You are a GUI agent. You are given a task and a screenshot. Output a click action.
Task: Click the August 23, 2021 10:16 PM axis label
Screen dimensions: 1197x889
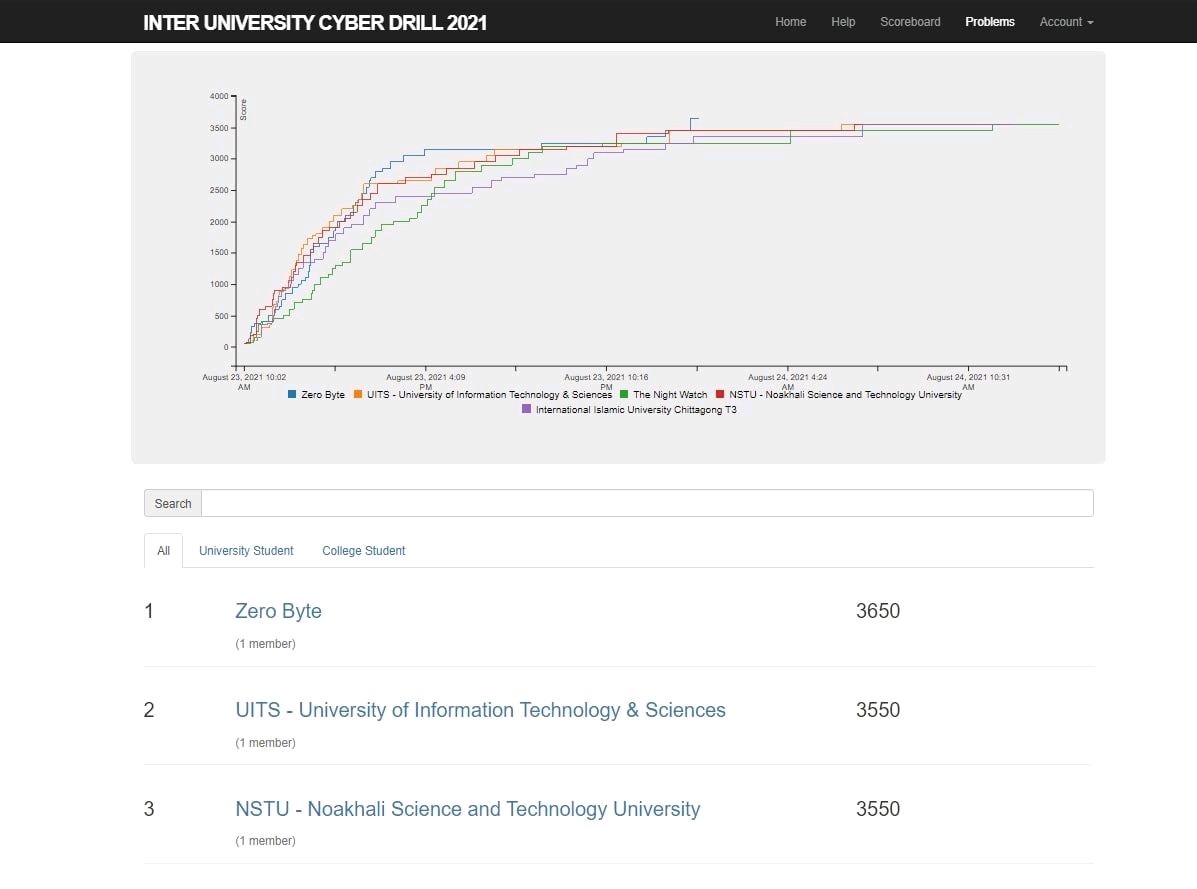click(x=606, y=382)
